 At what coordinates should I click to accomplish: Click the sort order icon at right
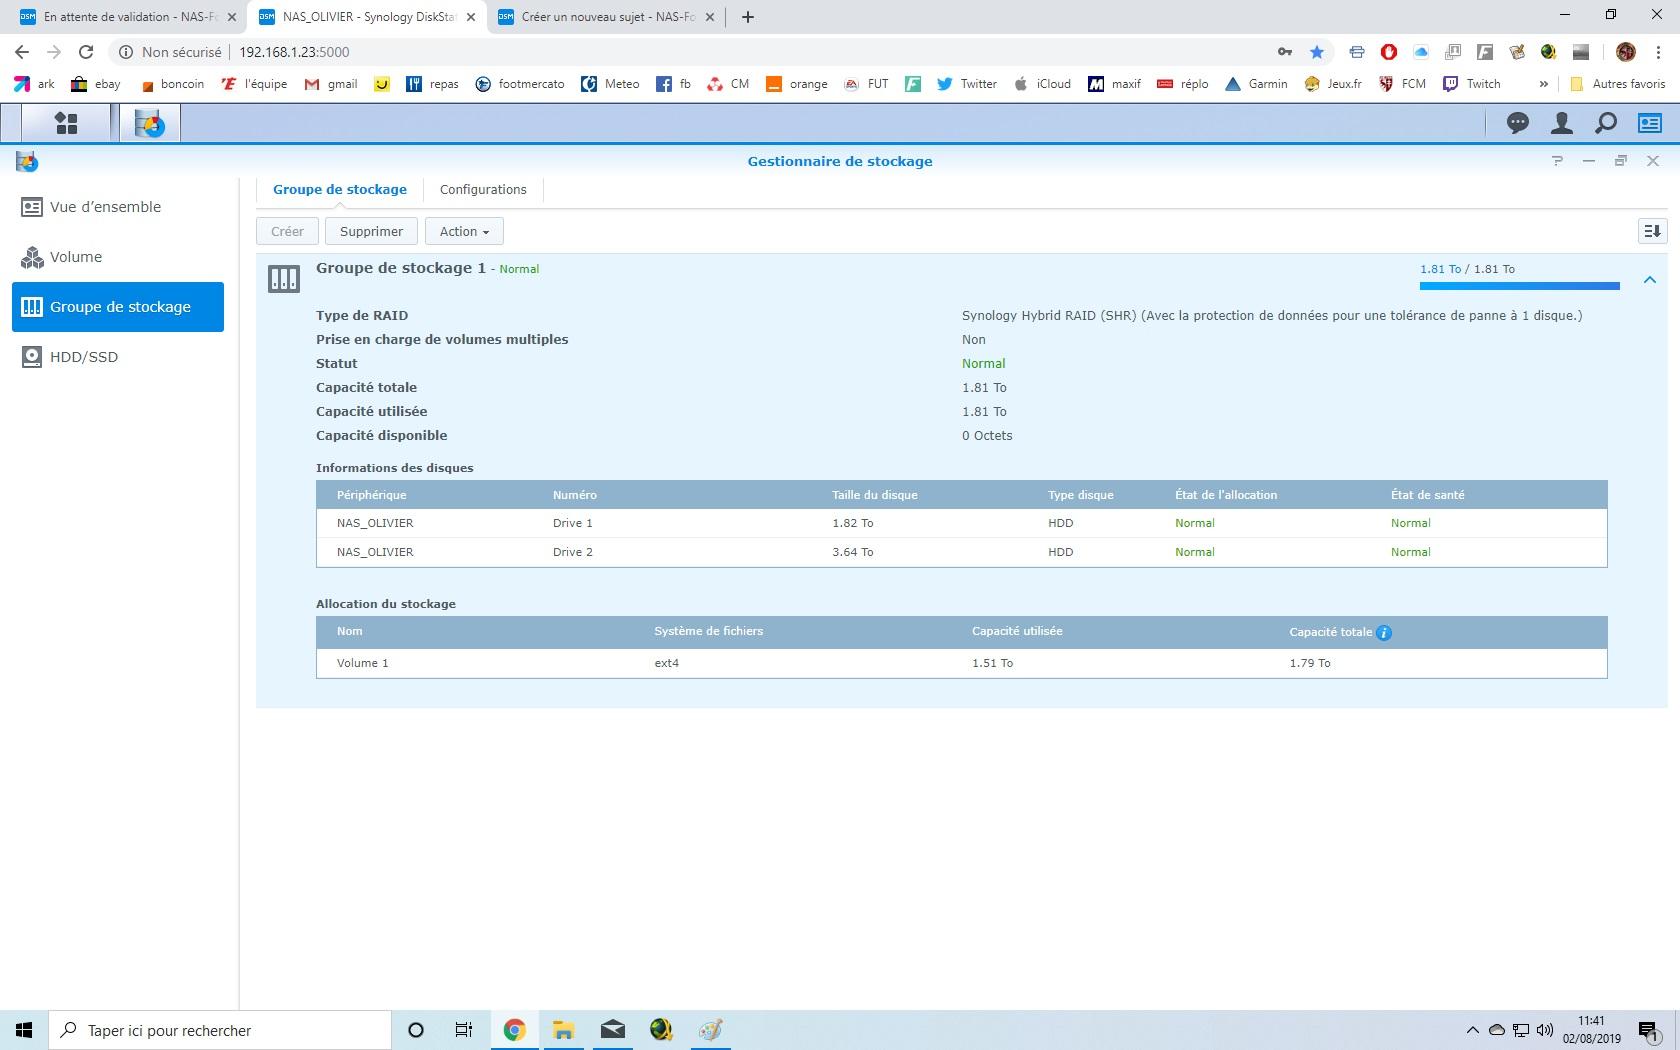(1652, 231)
